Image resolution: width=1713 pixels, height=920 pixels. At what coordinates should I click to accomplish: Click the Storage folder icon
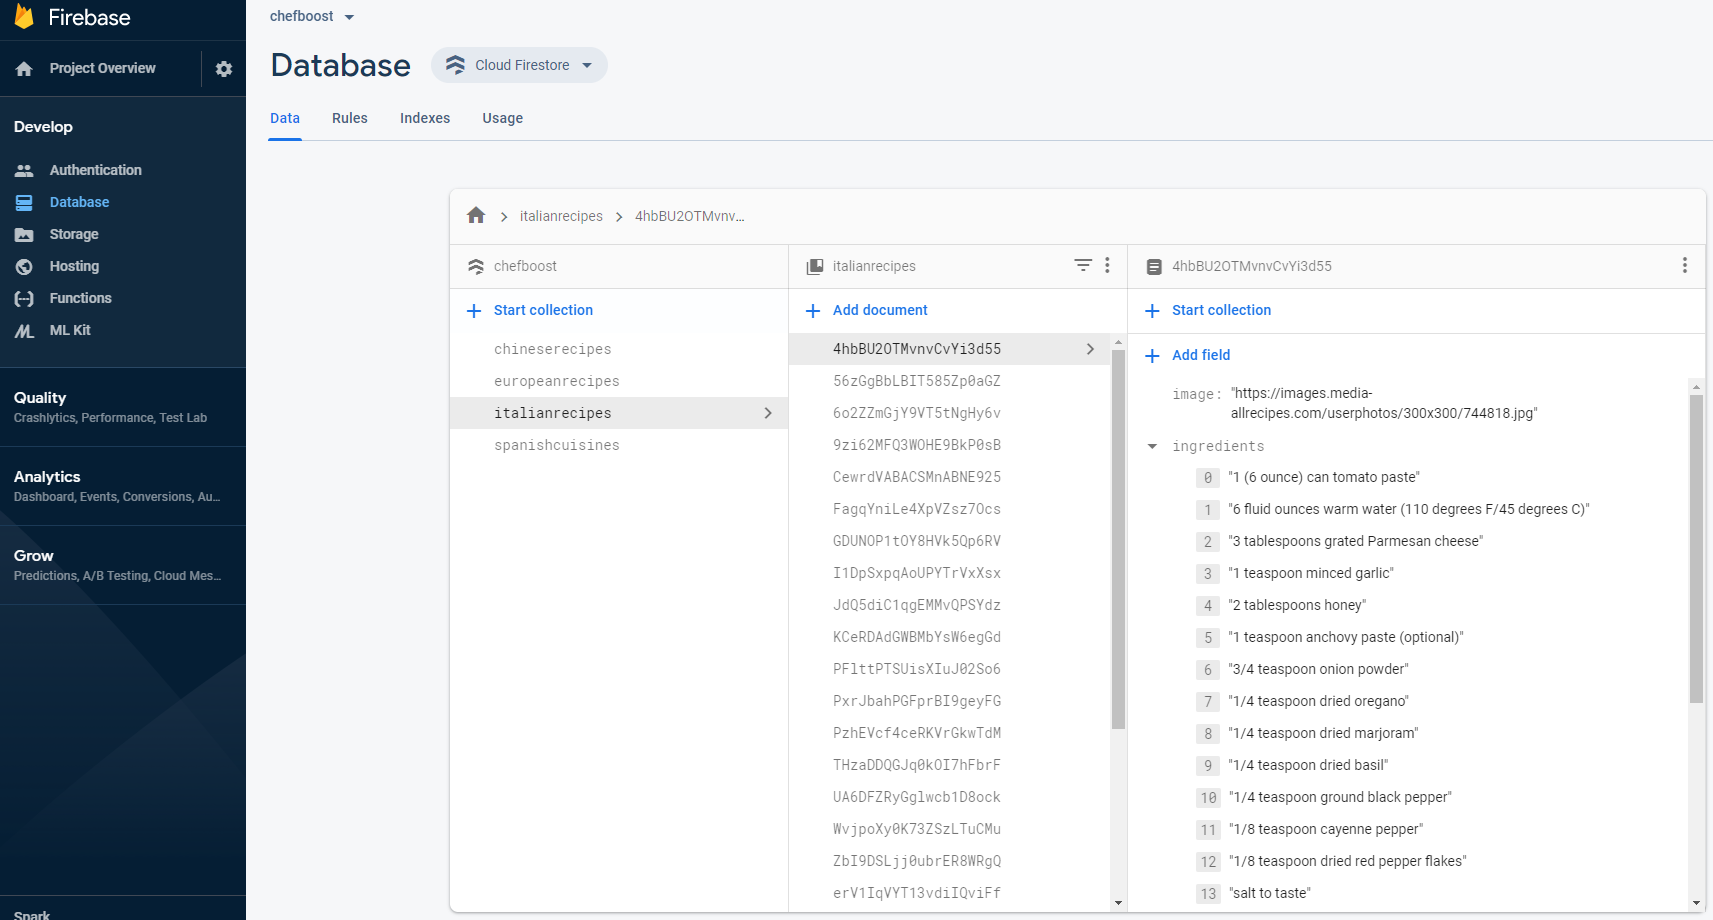24,235
